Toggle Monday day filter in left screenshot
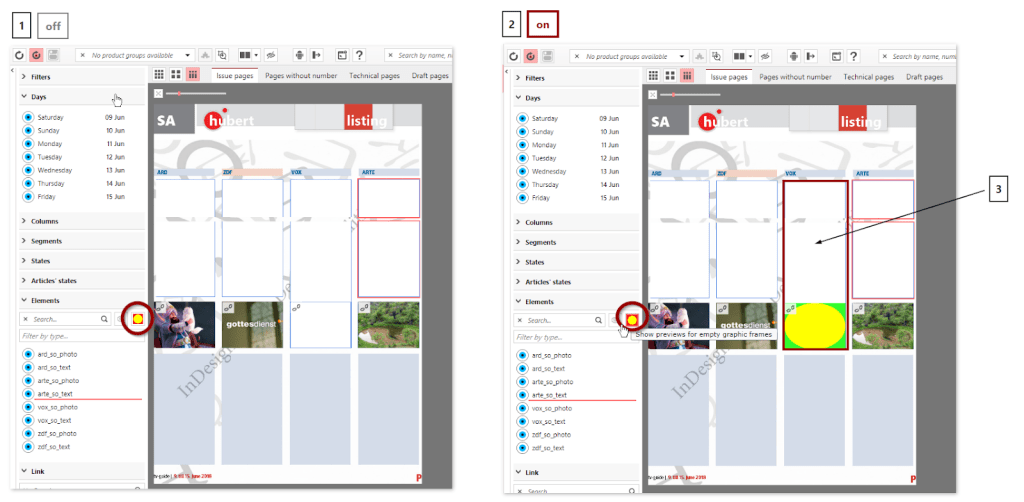This screenshot has width=1024, height=502. click(27, 144)
